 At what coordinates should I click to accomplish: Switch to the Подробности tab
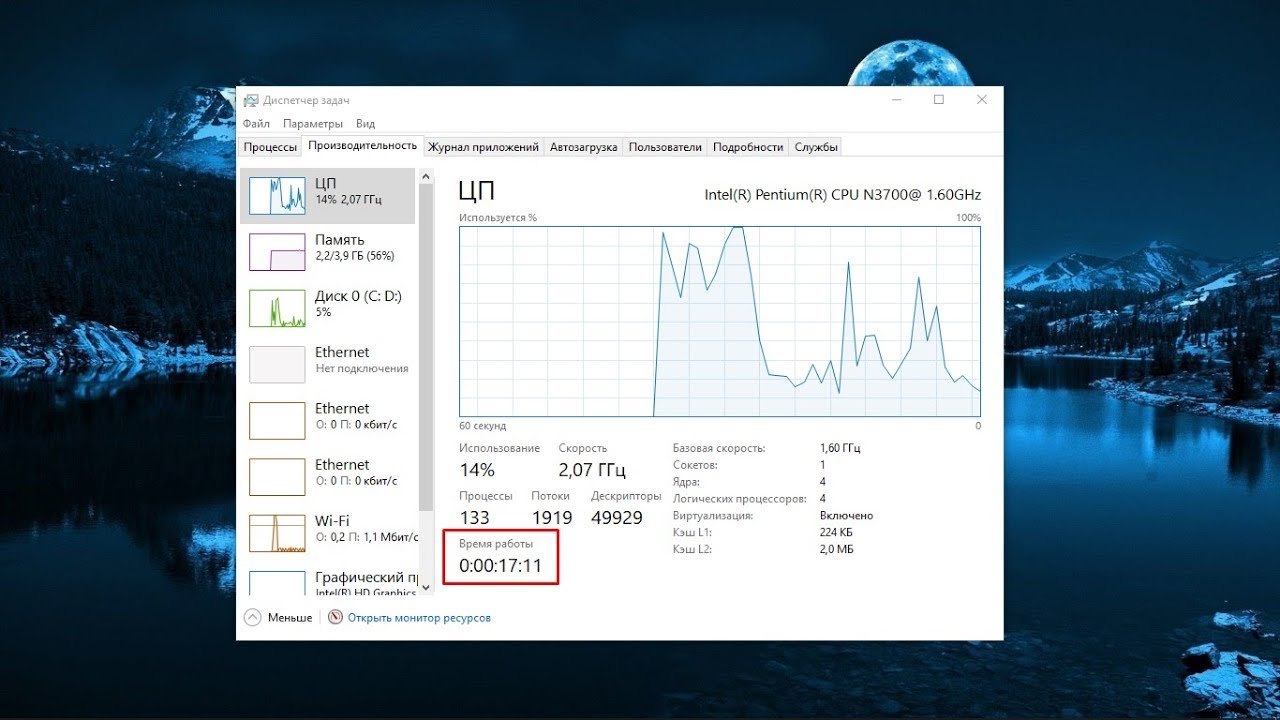coord(748,147)
